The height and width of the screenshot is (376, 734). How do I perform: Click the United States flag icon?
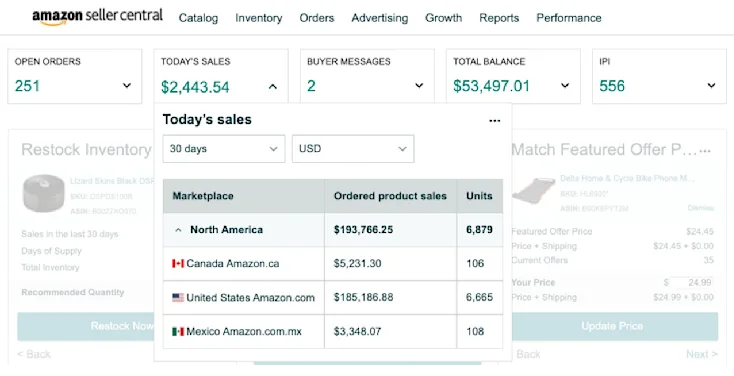pos(178,297)
